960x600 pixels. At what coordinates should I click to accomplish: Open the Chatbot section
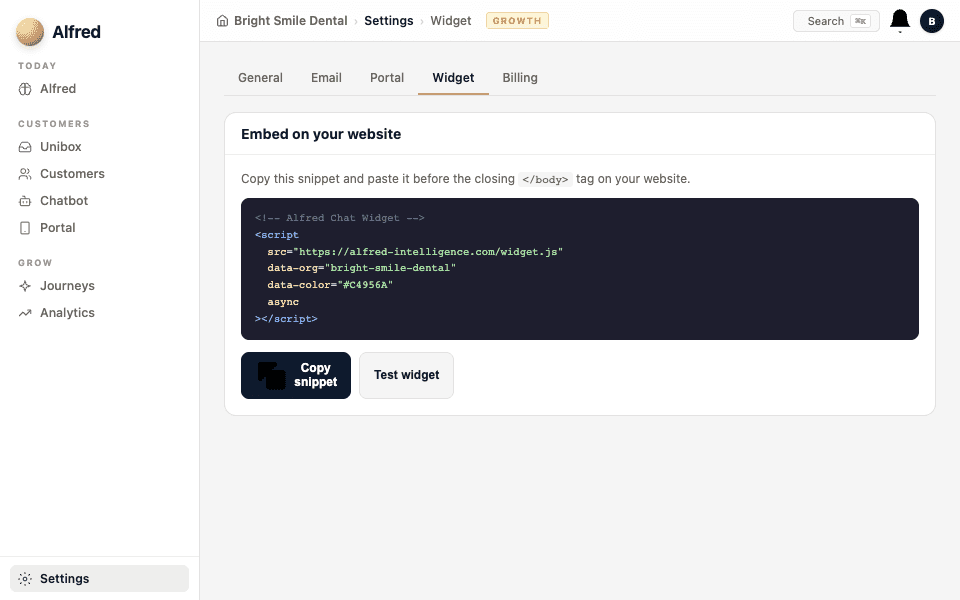click(x=100, y=201)
